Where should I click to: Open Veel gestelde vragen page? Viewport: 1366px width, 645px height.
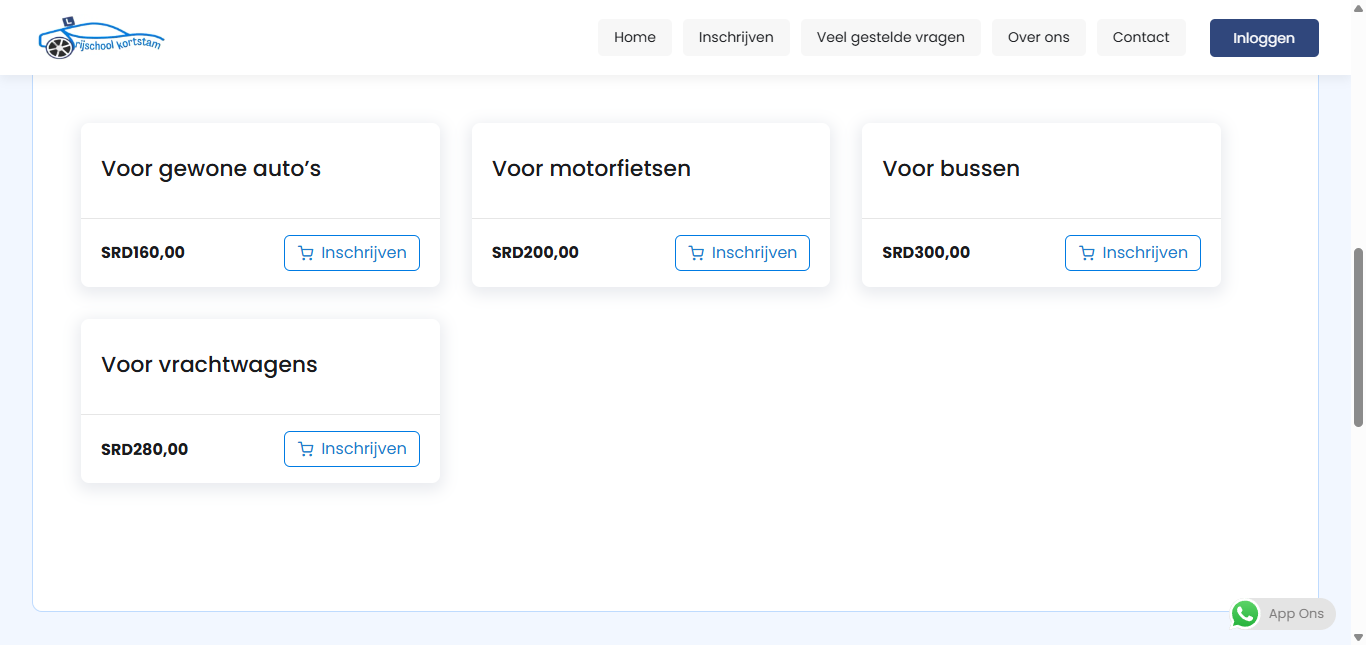click(x=890, y=38)
